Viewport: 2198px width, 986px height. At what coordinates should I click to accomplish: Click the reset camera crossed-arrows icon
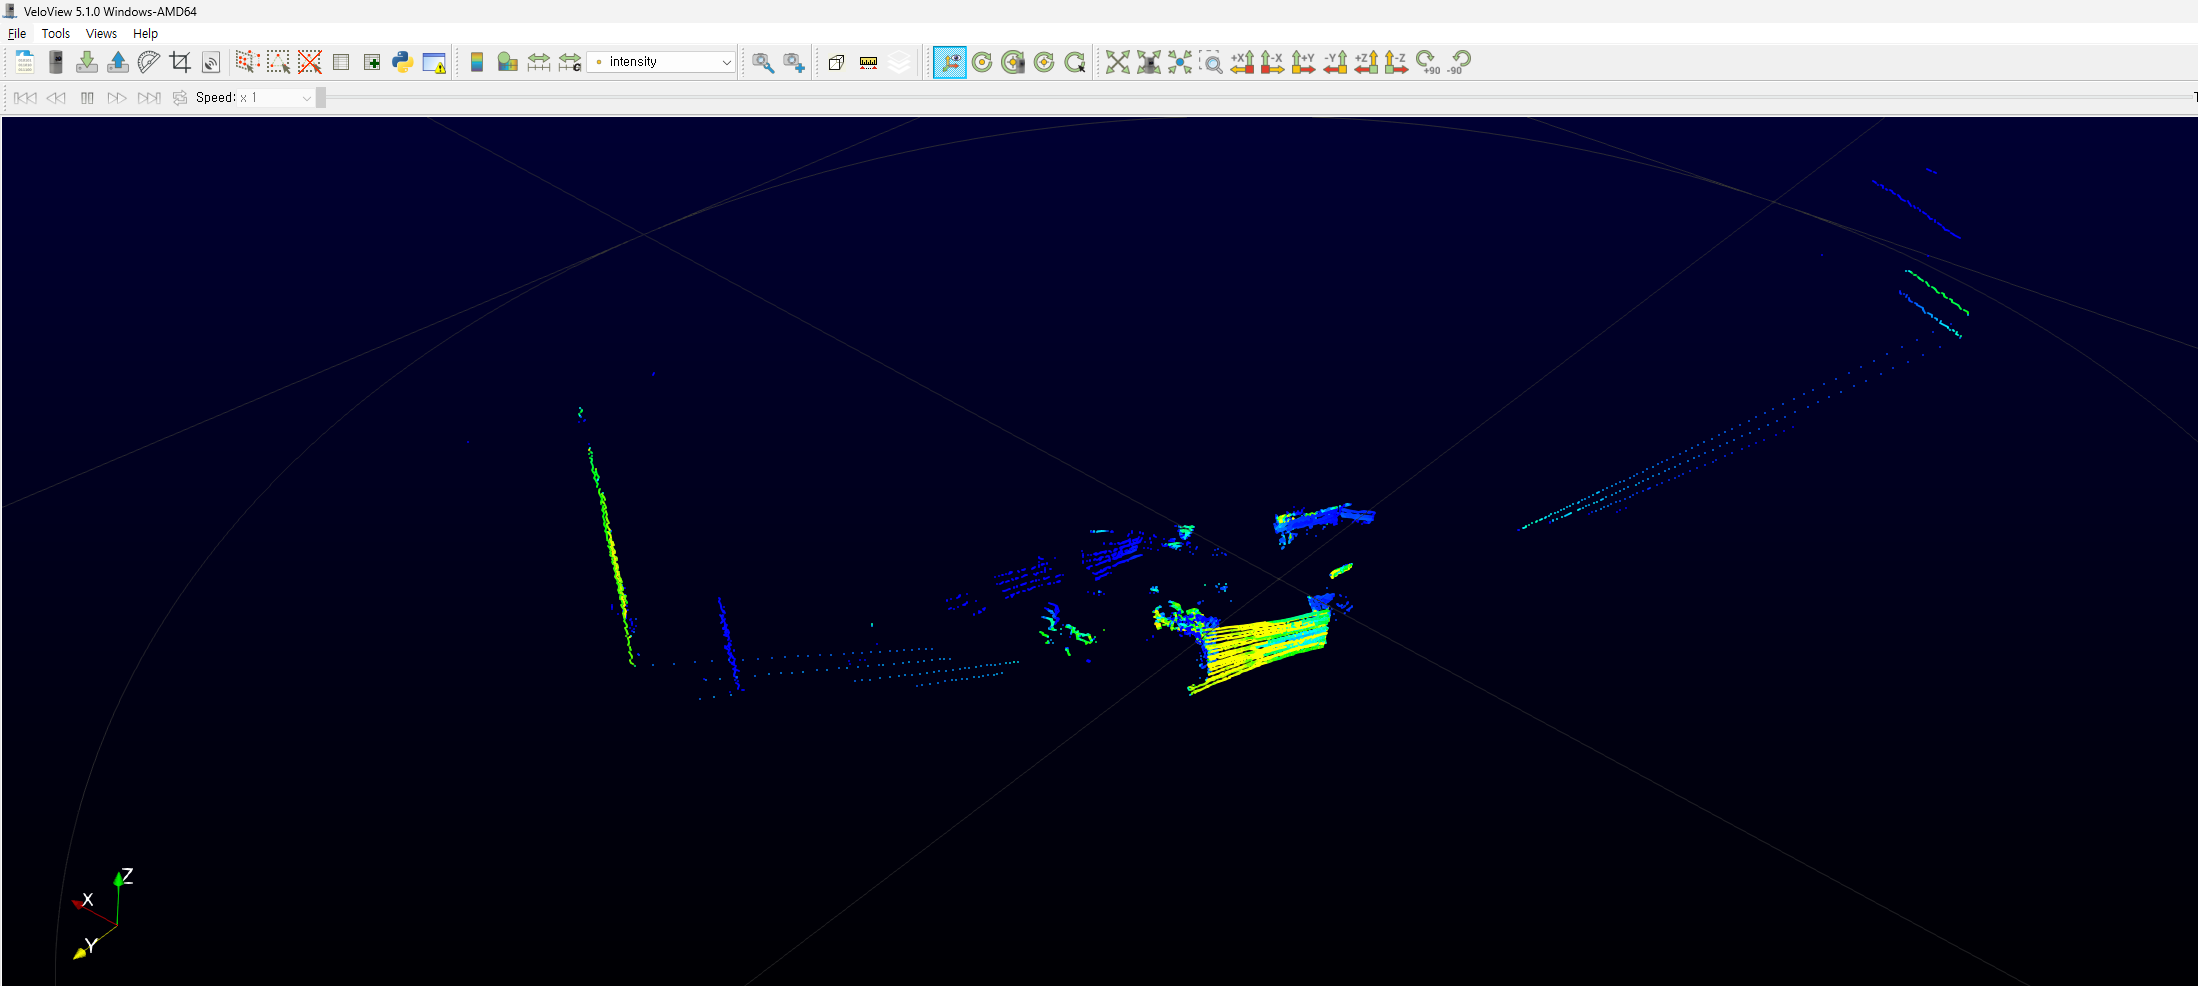pos(1118,62)
